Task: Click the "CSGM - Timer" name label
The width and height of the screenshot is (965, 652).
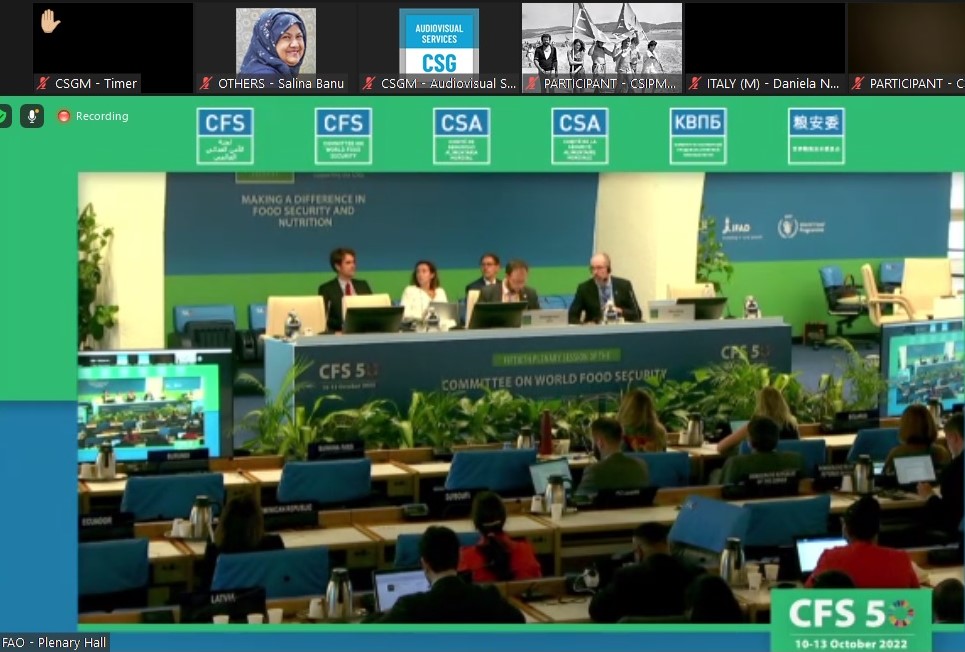Action: (x=96, y=84)
